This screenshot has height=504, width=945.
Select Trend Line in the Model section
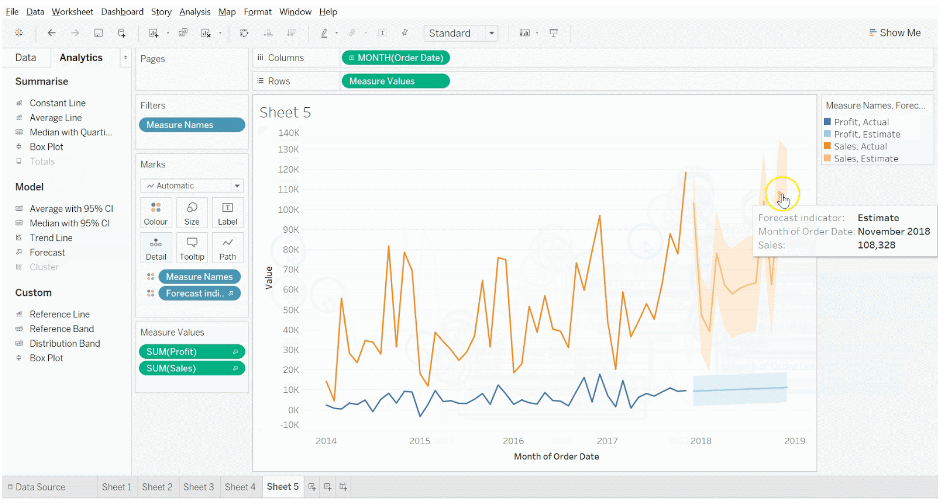pyautogui.click(x=50, y=238)
